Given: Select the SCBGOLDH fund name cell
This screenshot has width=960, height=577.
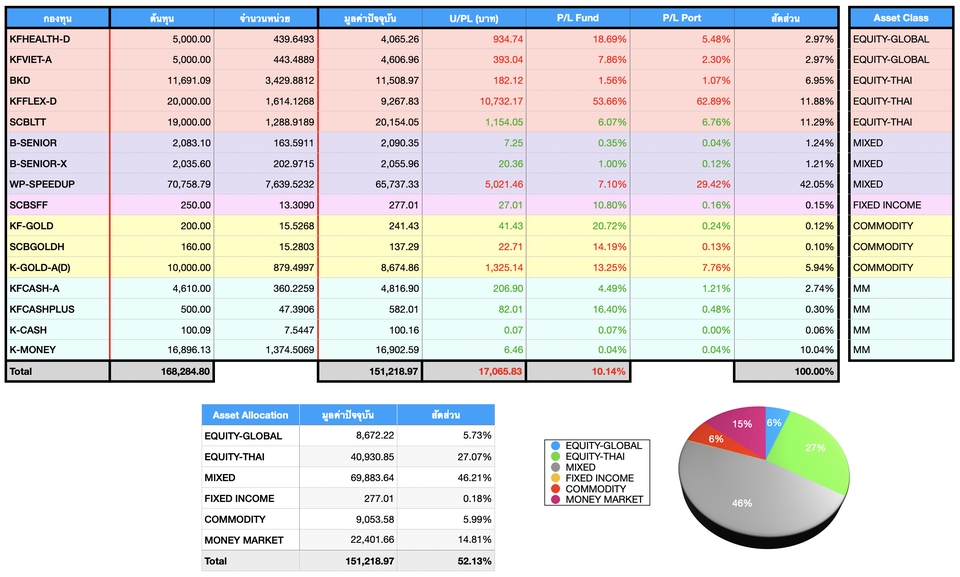Looking at the screenshot, I should [x=58, y=247].
